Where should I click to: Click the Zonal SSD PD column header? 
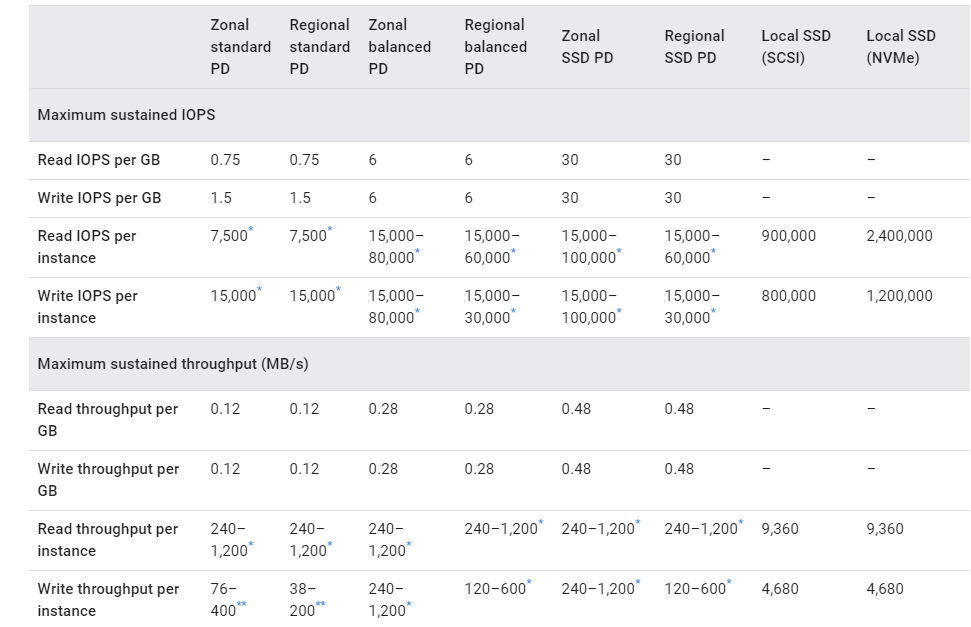[587, 46]
